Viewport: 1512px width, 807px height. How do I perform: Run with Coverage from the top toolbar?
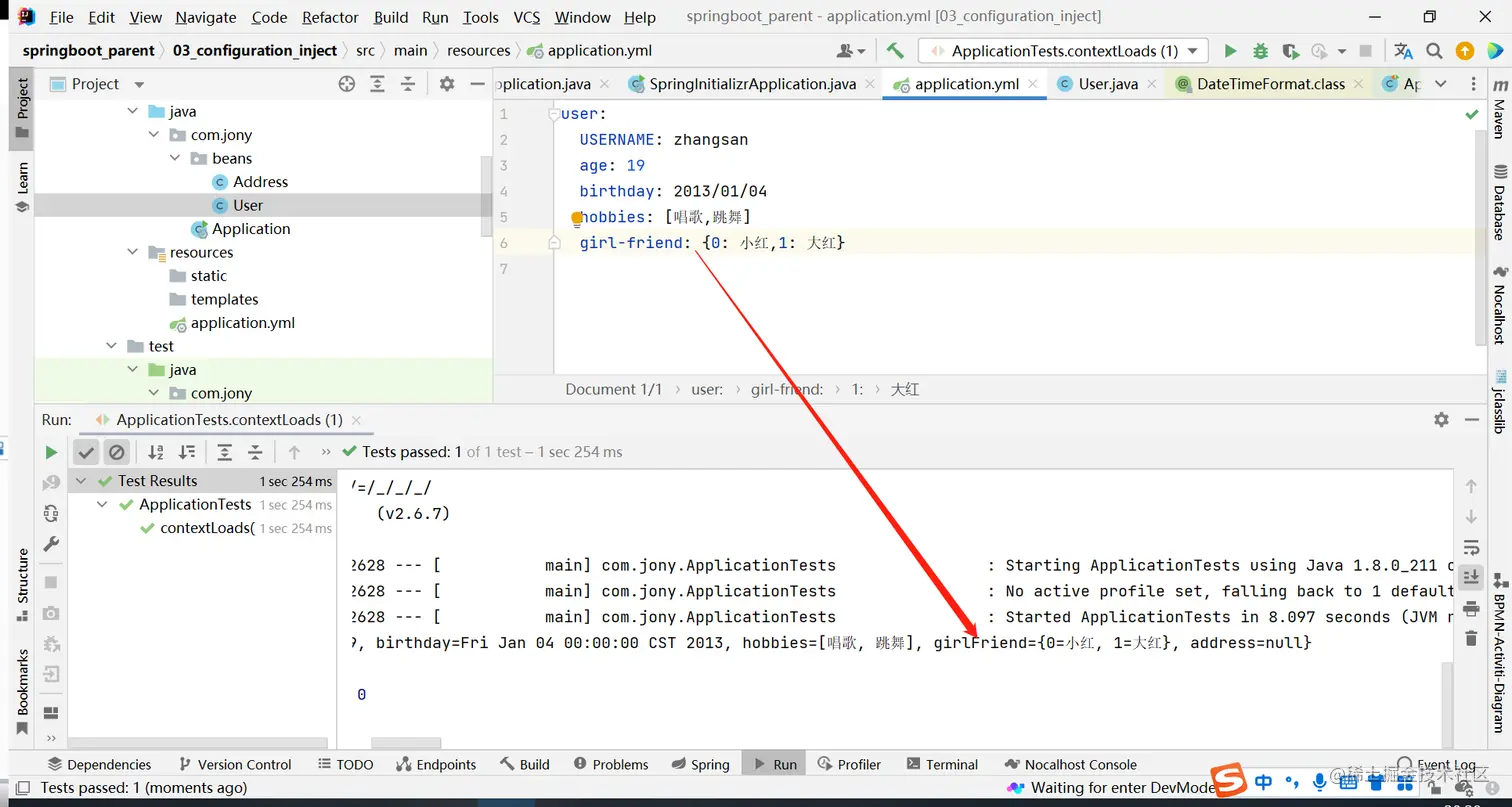pyautogui.click(x=1290, y=51)
